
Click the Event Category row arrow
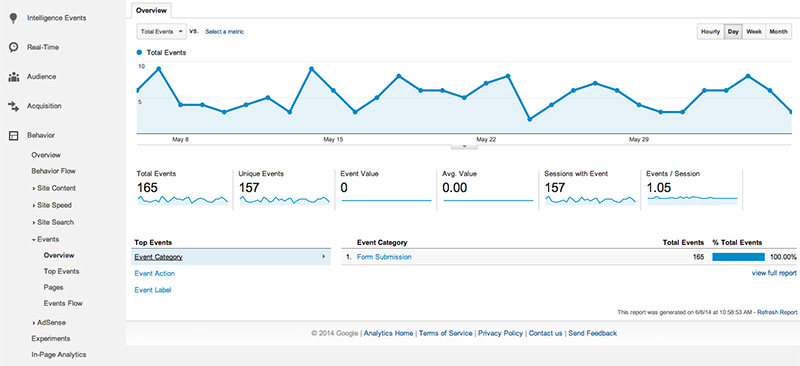(323, 257)
